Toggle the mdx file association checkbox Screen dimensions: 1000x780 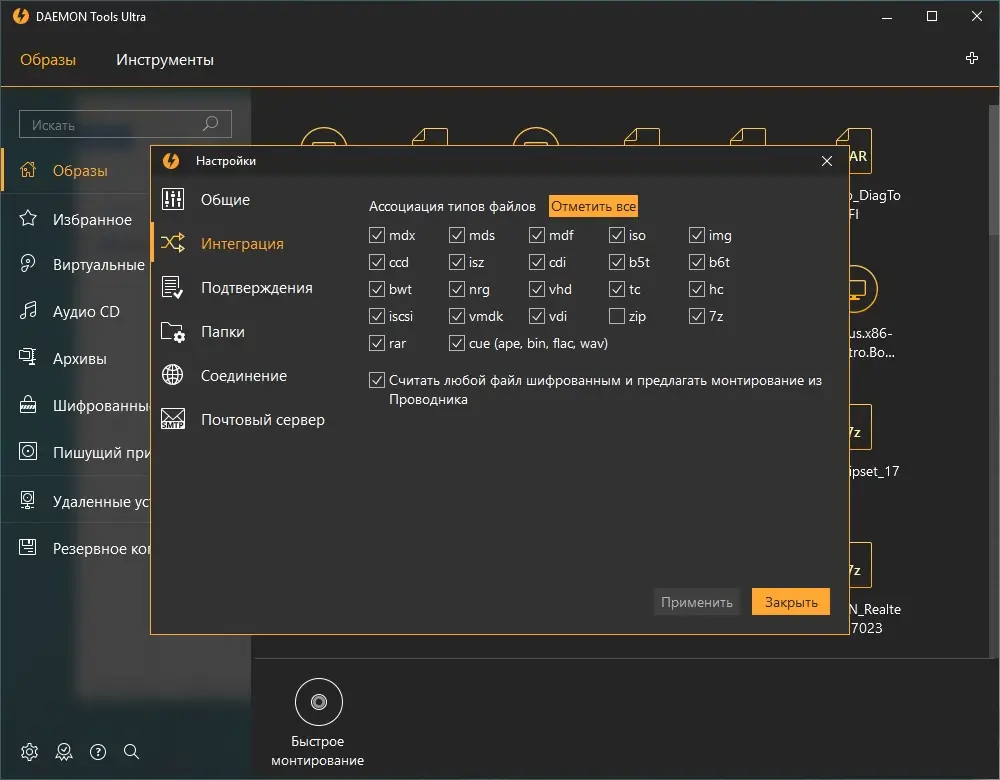[377, 235]
